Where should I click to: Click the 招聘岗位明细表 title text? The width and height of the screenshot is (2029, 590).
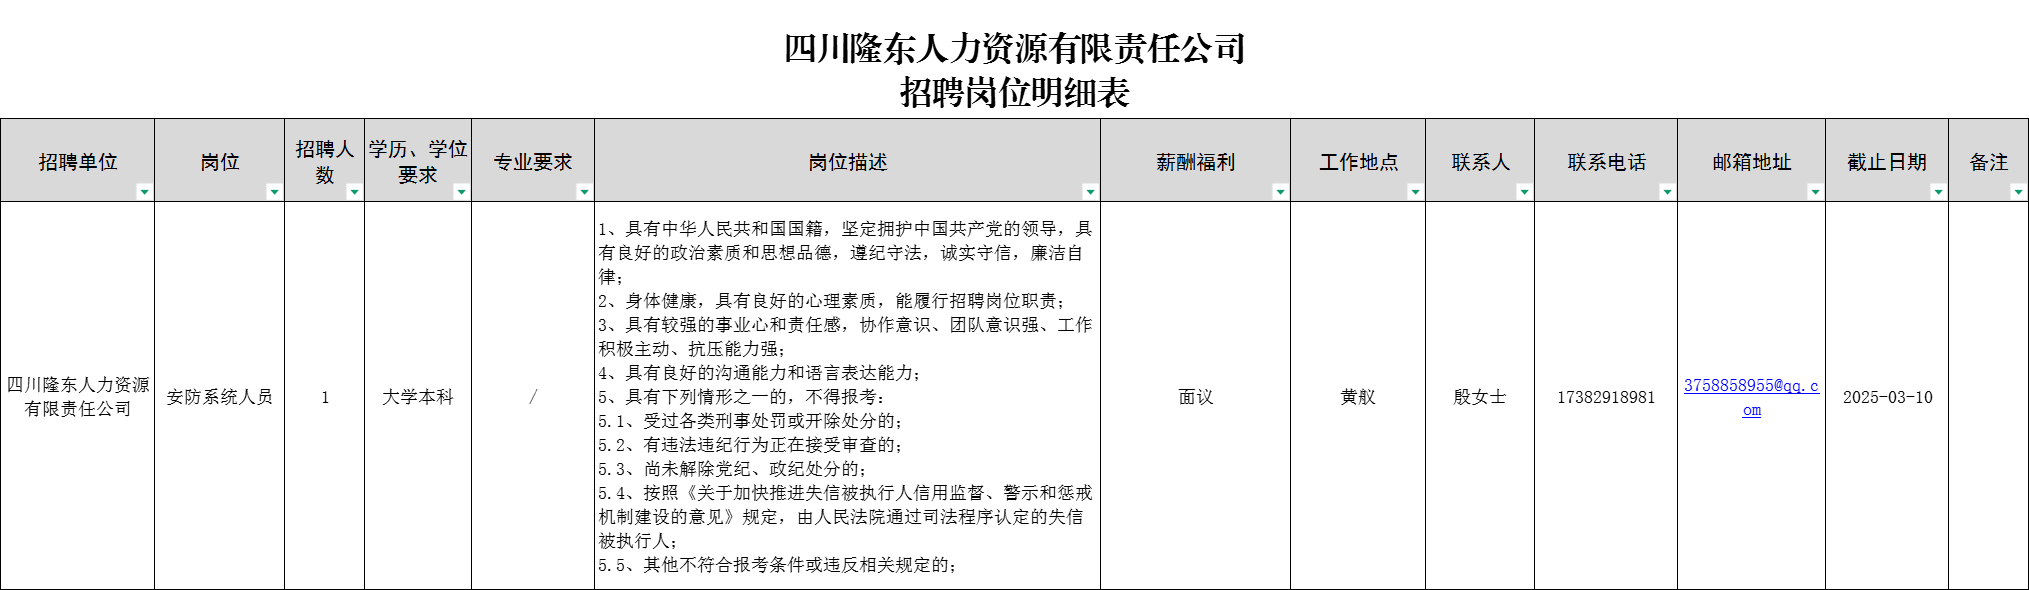pyautogui.click(x=1014, y=93)
